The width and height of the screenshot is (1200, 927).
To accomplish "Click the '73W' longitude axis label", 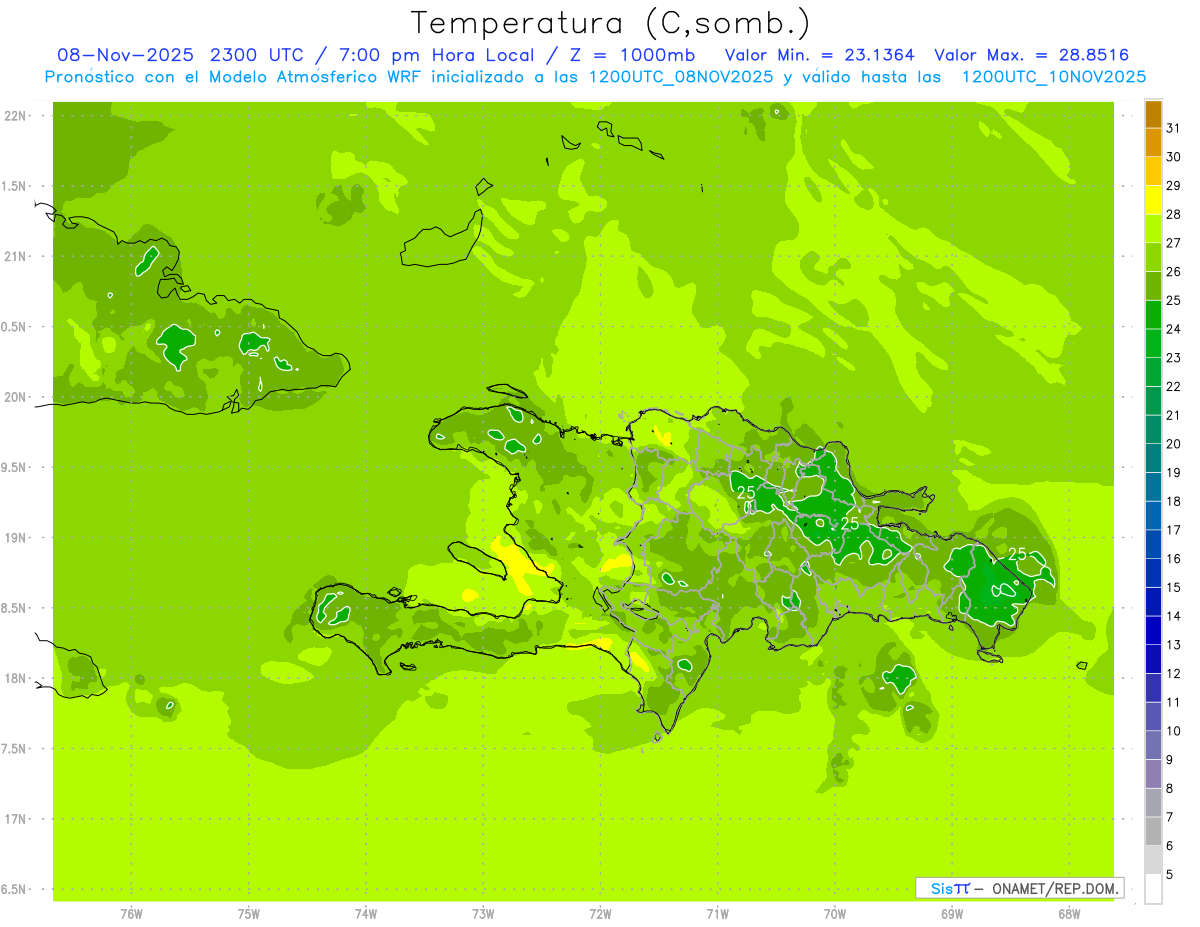I will (483, 914).
